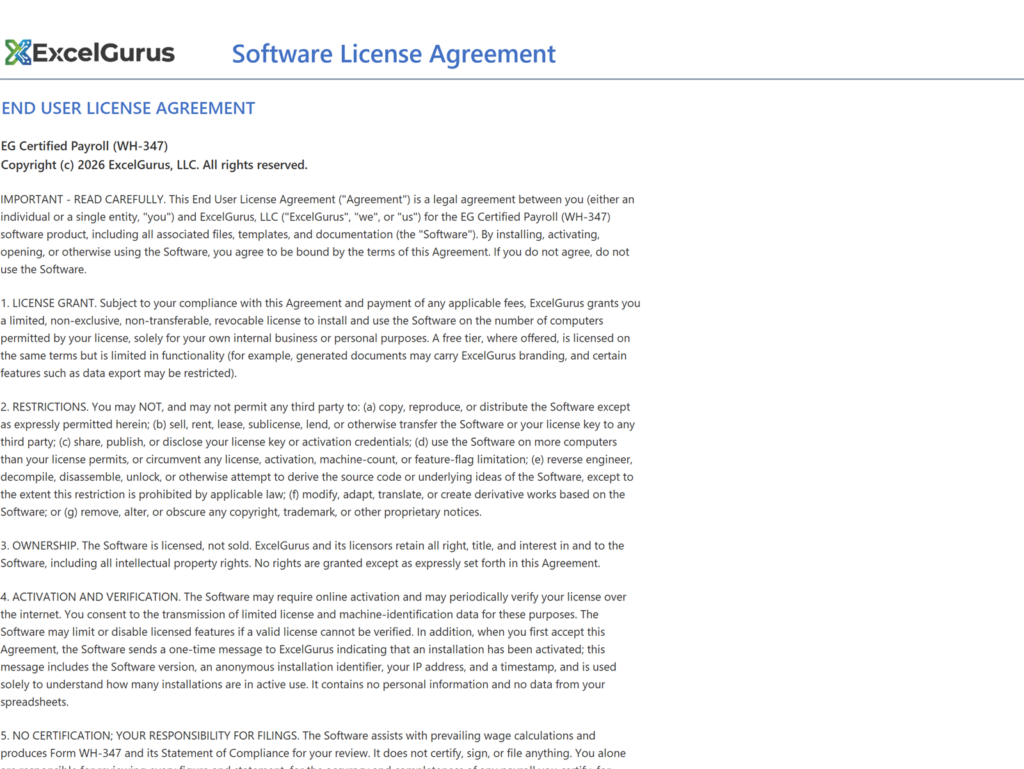Image resolution: width=1024 pixels, height=769 pixels.
Task: Click the "3. OWNERSHIP" section heading
Action: [x=40, y=546]
